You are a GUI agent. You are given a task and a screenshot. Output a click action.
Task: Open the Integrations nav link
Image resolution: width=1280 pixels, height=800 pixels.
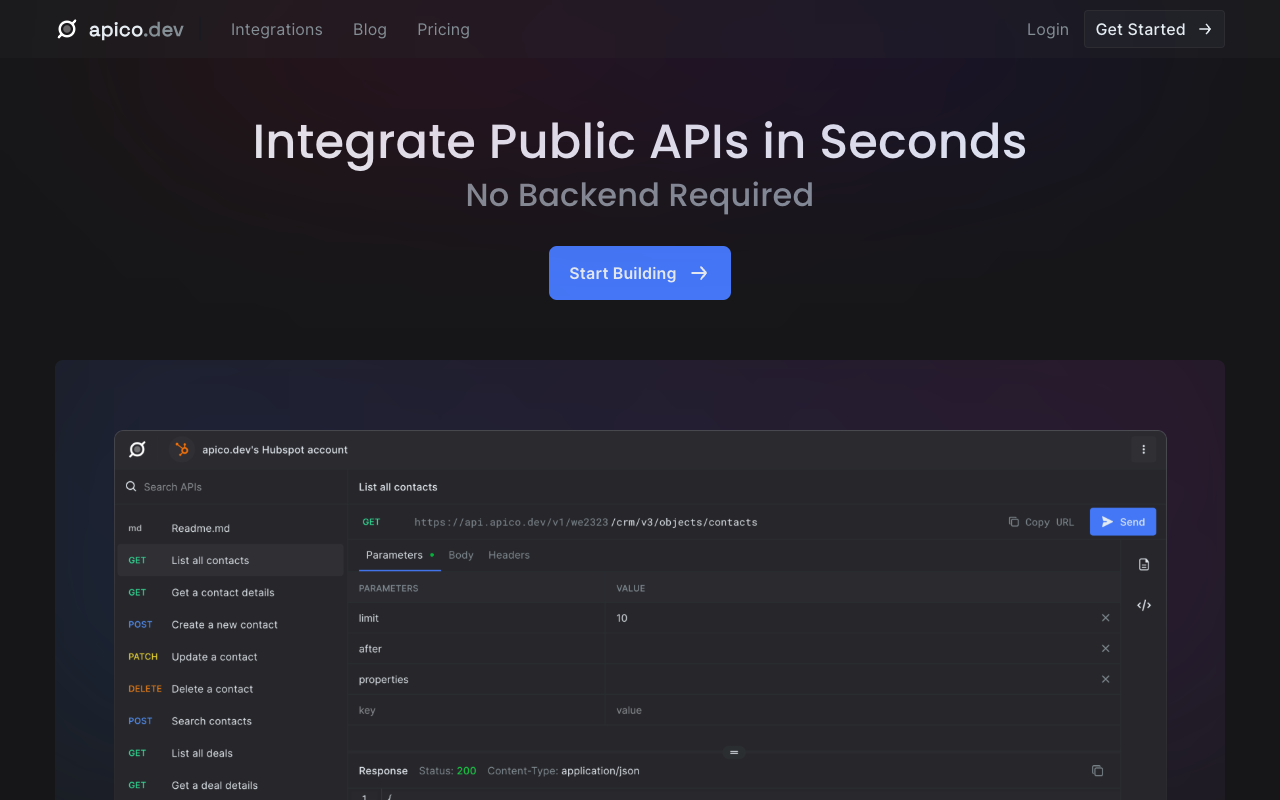coord(277,29)
